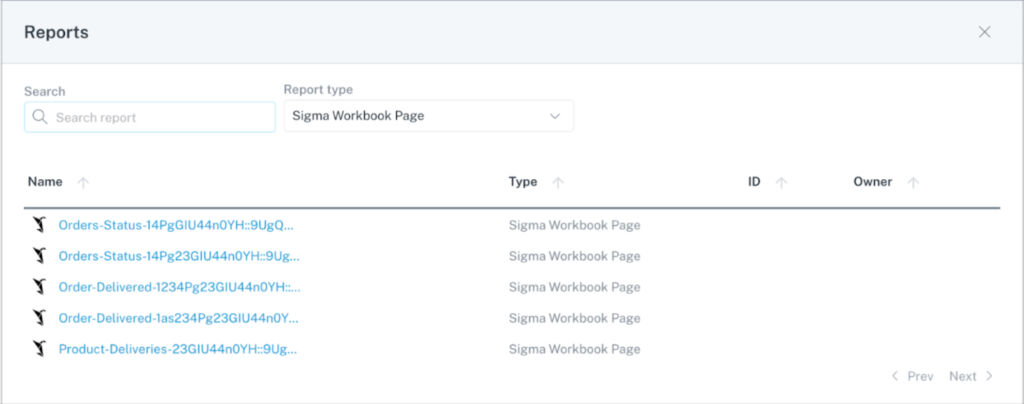Sort by Type column arrow

558,183
